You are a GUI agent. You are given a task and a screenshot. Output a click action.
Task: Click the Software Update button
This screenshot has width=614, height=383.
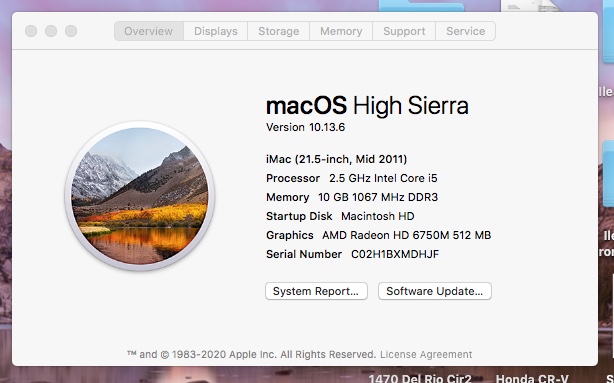[x=435, y=291]
